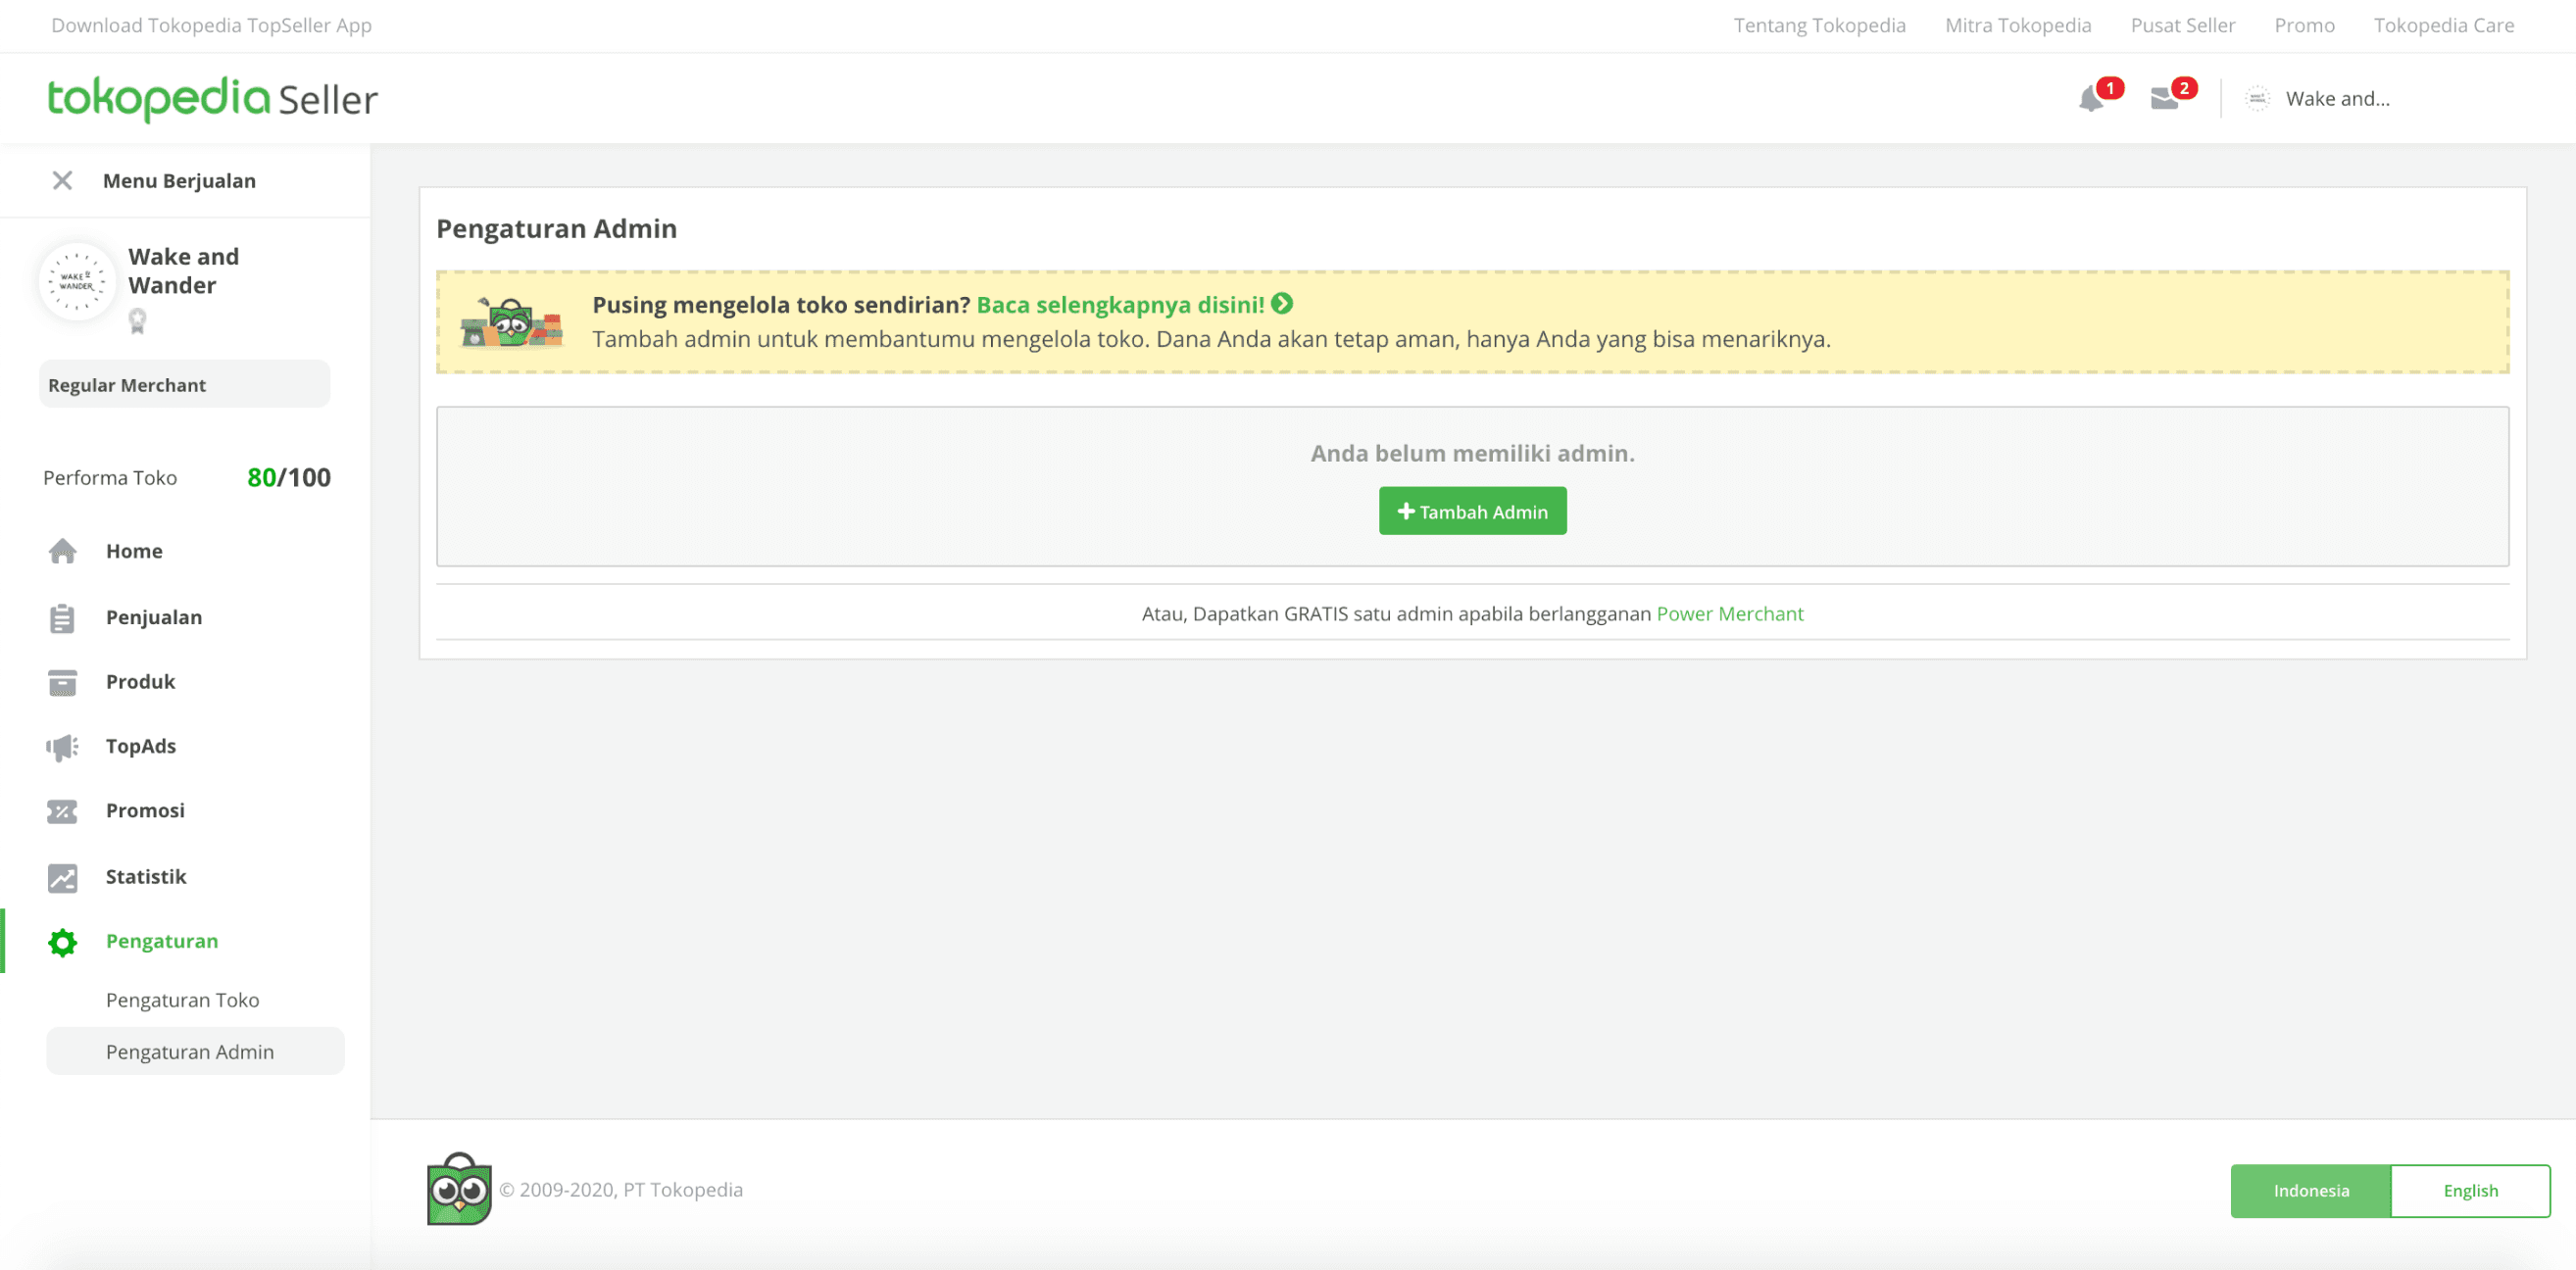Click Baca selengkapnya disini link
2576x1270 pixels.
coord(1121,305)
